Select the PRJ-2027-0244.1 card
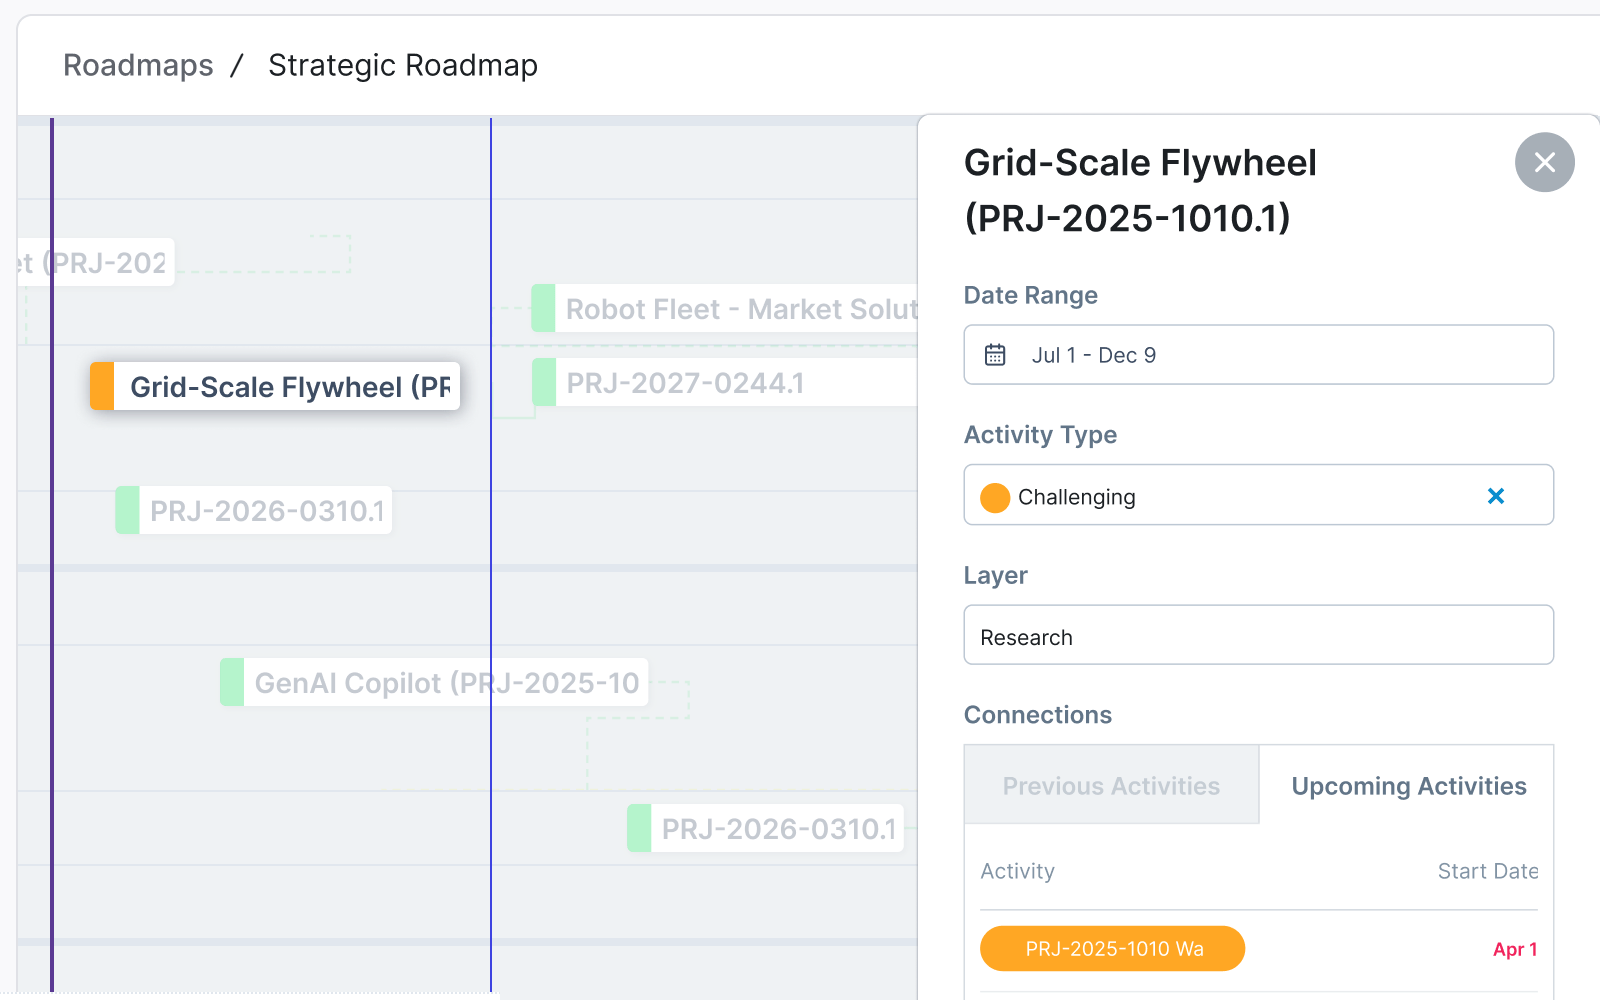 click(725, 382)
